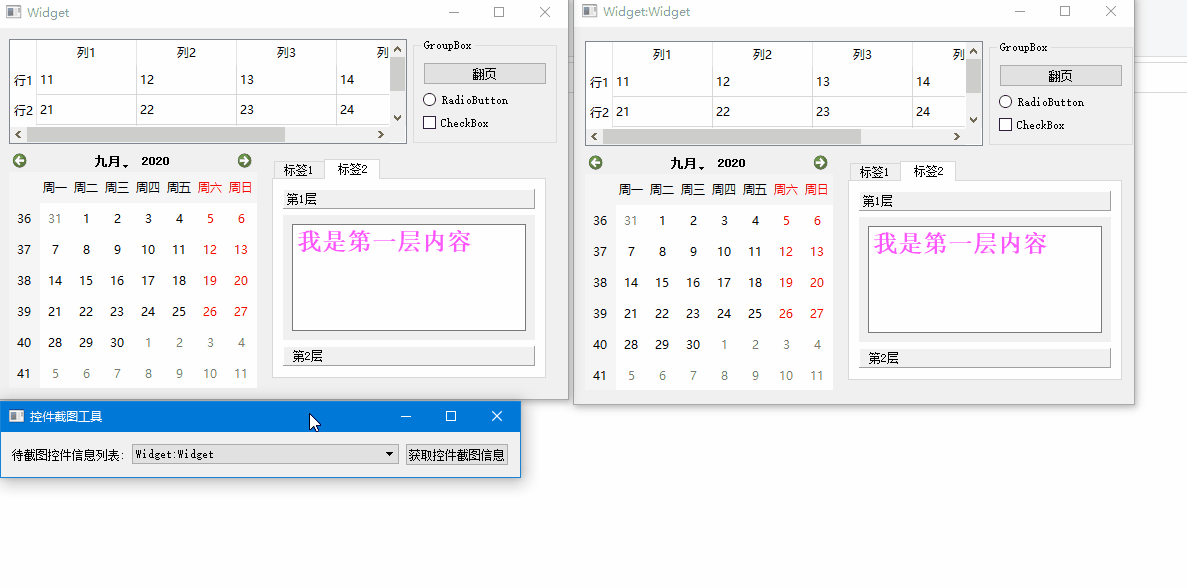This screenshot has height=588, width=1187.
Task: Click the 2020 year in Widget:Widget calendar
Action: 731,163
